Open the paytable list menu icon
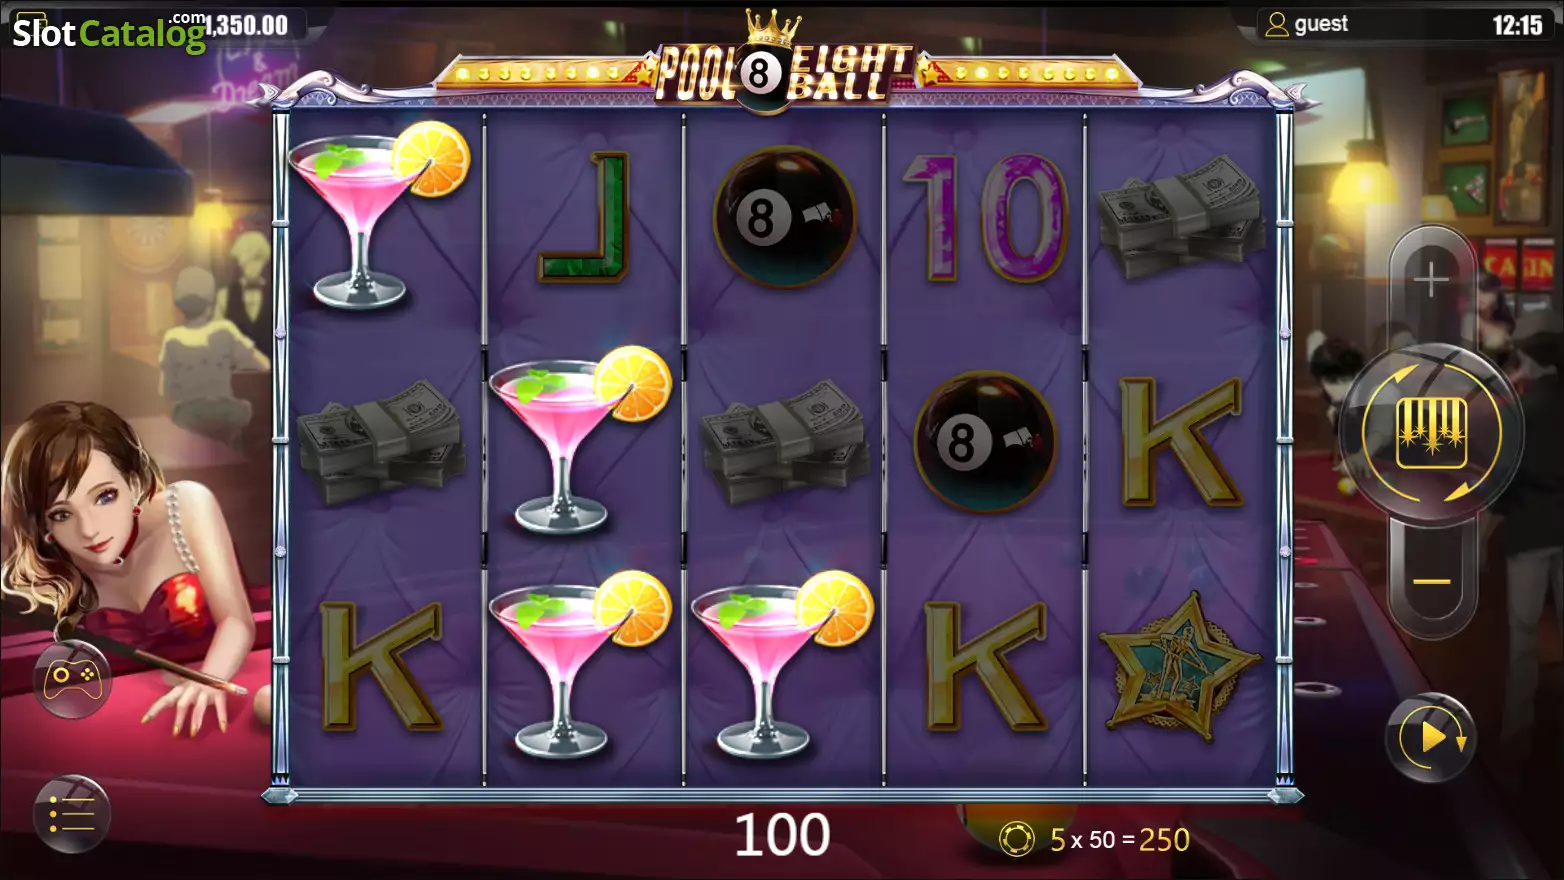The image size is (1564, 880). (71, 813)
